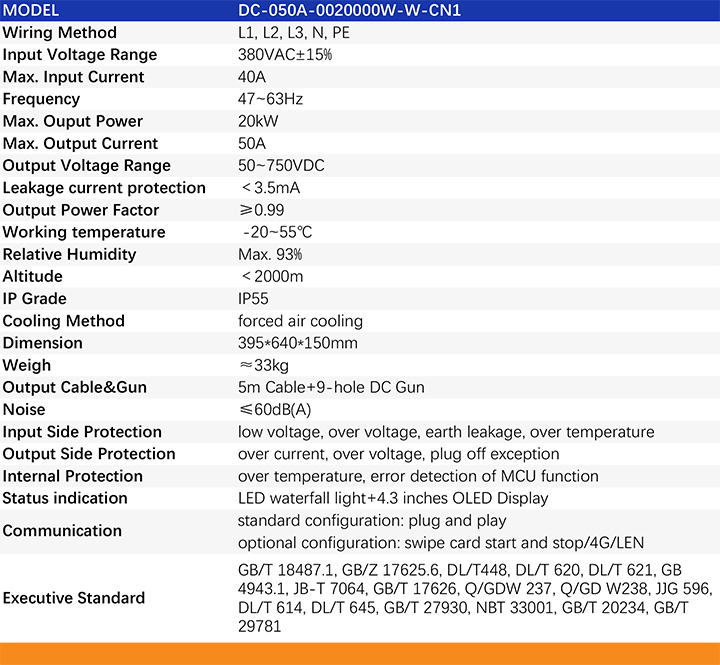The width and height of the screenshot is (720, 665).
Task: Click the Output Cable&Gun label
Action: coord(81,388)
